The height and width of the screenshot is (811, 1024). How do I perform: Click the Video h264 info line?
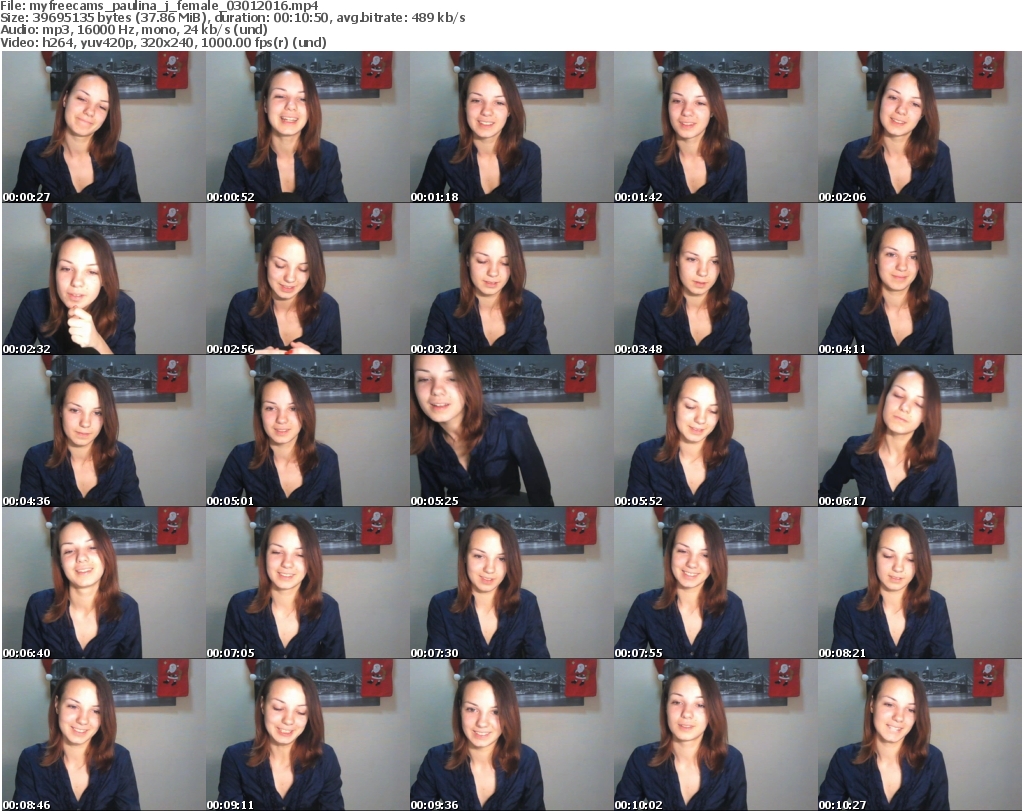click(x=163, y=42)
